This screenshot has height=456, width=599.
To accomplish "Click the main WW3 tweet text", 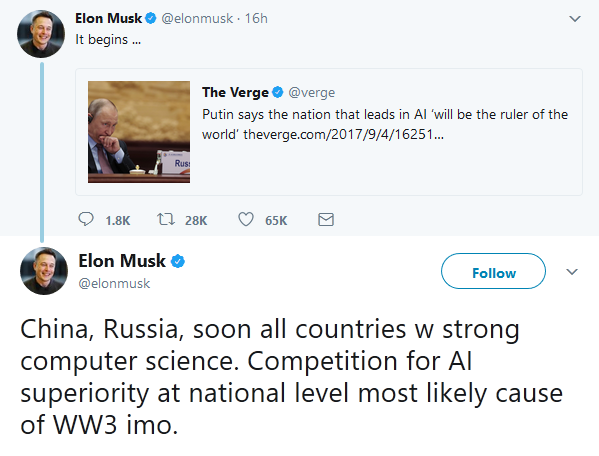I will point(291,377).
